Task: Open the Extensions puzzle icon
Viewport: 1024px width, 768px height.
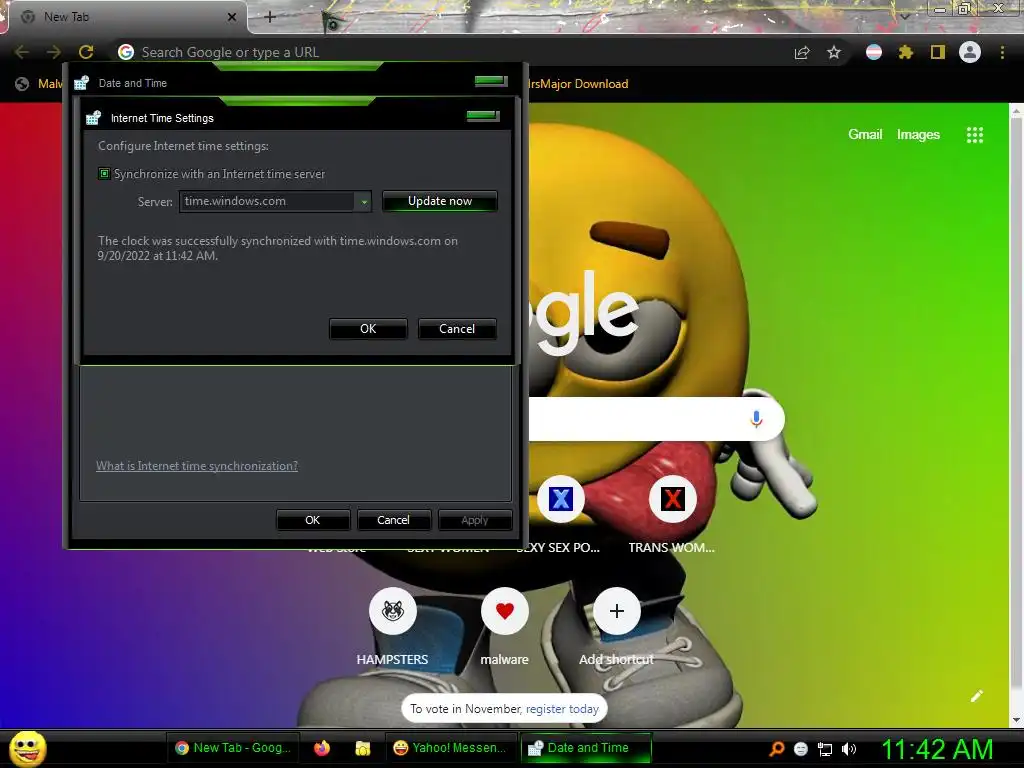Action: coord(906,52)
